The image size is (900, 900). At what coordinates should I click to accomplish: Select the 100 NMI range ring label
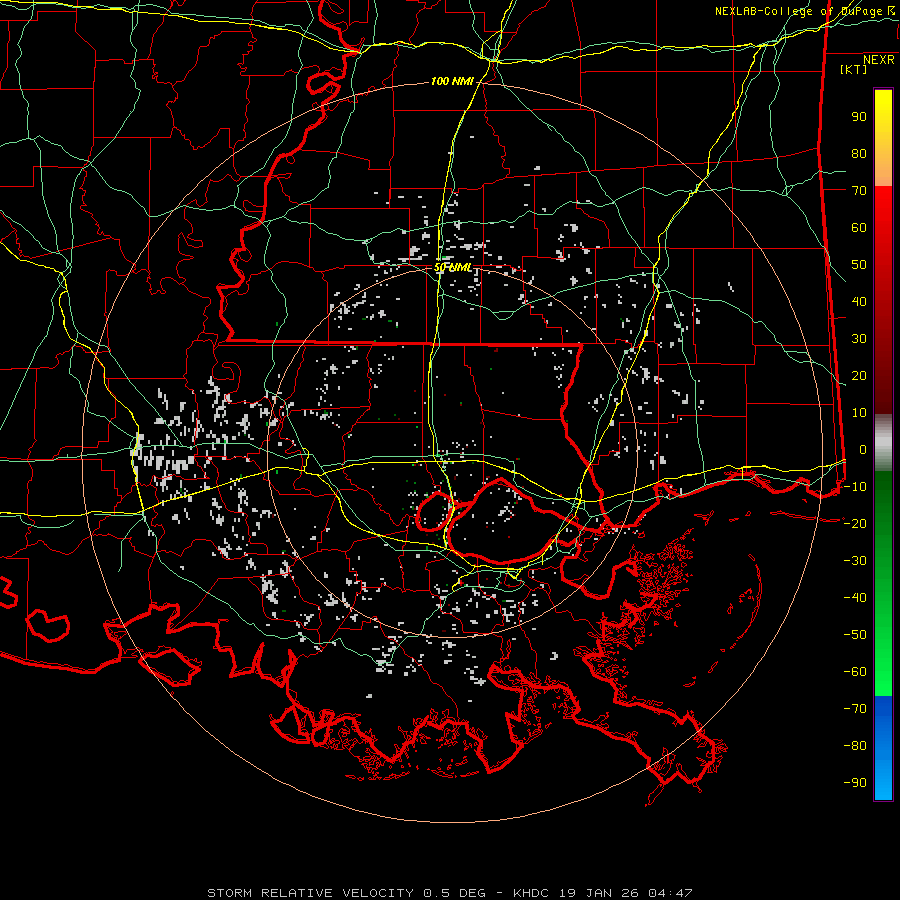[452, 82]
